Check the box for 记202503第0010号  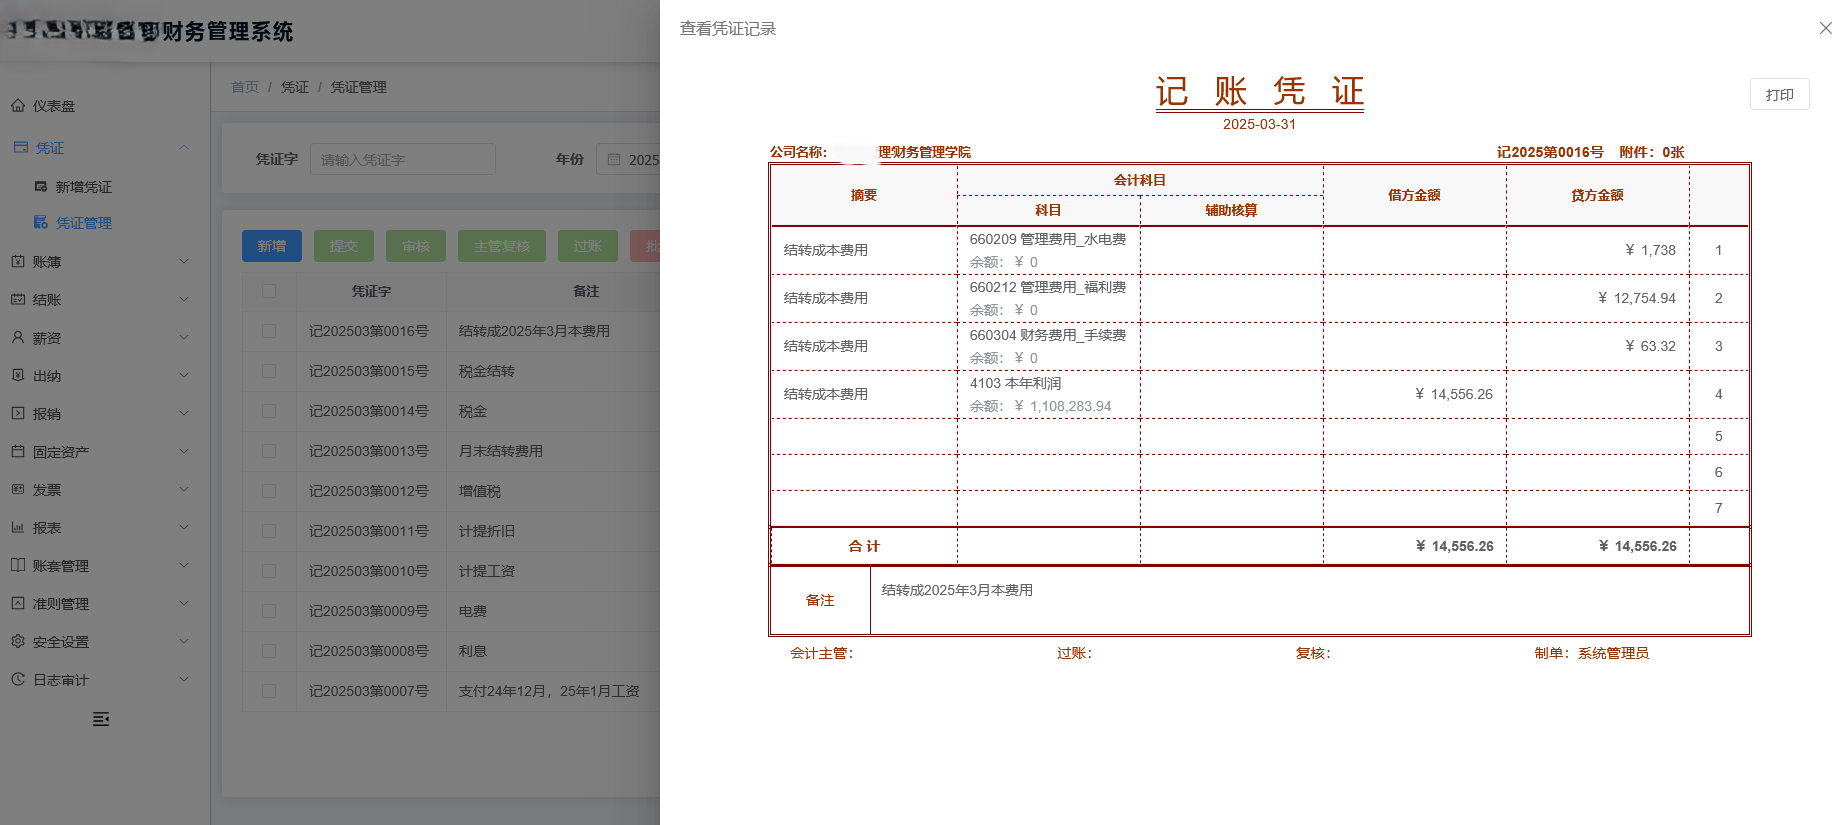pos(269,571)
